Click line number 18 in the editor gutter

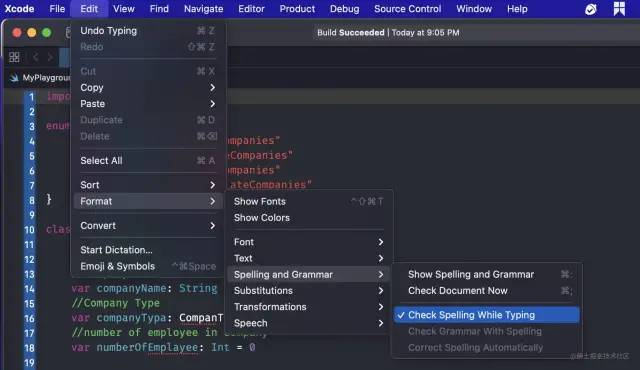pyautogui.click(x=29, y=348)
